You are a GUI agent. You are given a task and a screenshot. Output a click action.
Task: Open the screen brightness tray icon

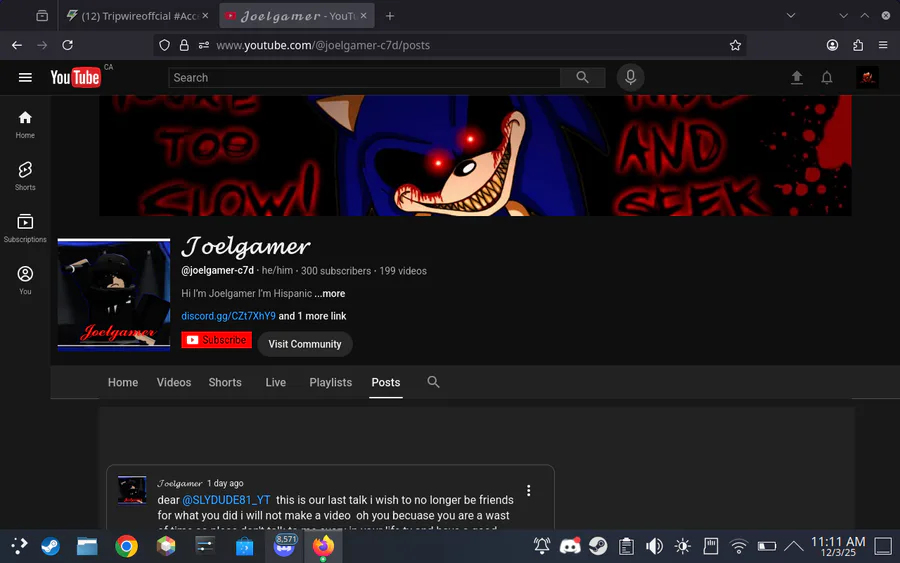pos(682,546)
